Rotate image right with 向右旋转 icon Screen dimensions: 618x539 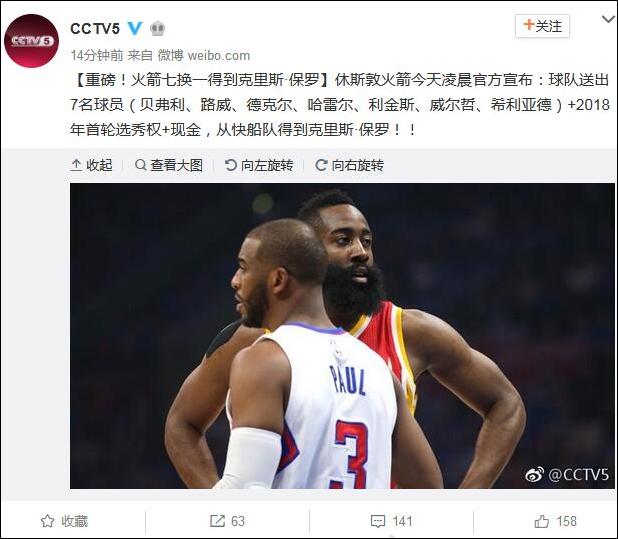[321, 165]
